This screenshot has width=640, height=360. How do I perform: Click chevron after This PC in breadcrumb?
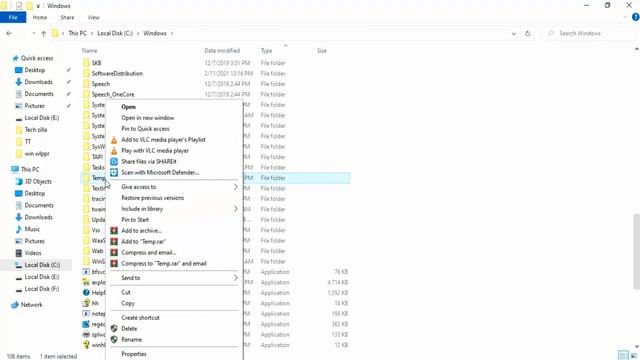coord(92,33)
